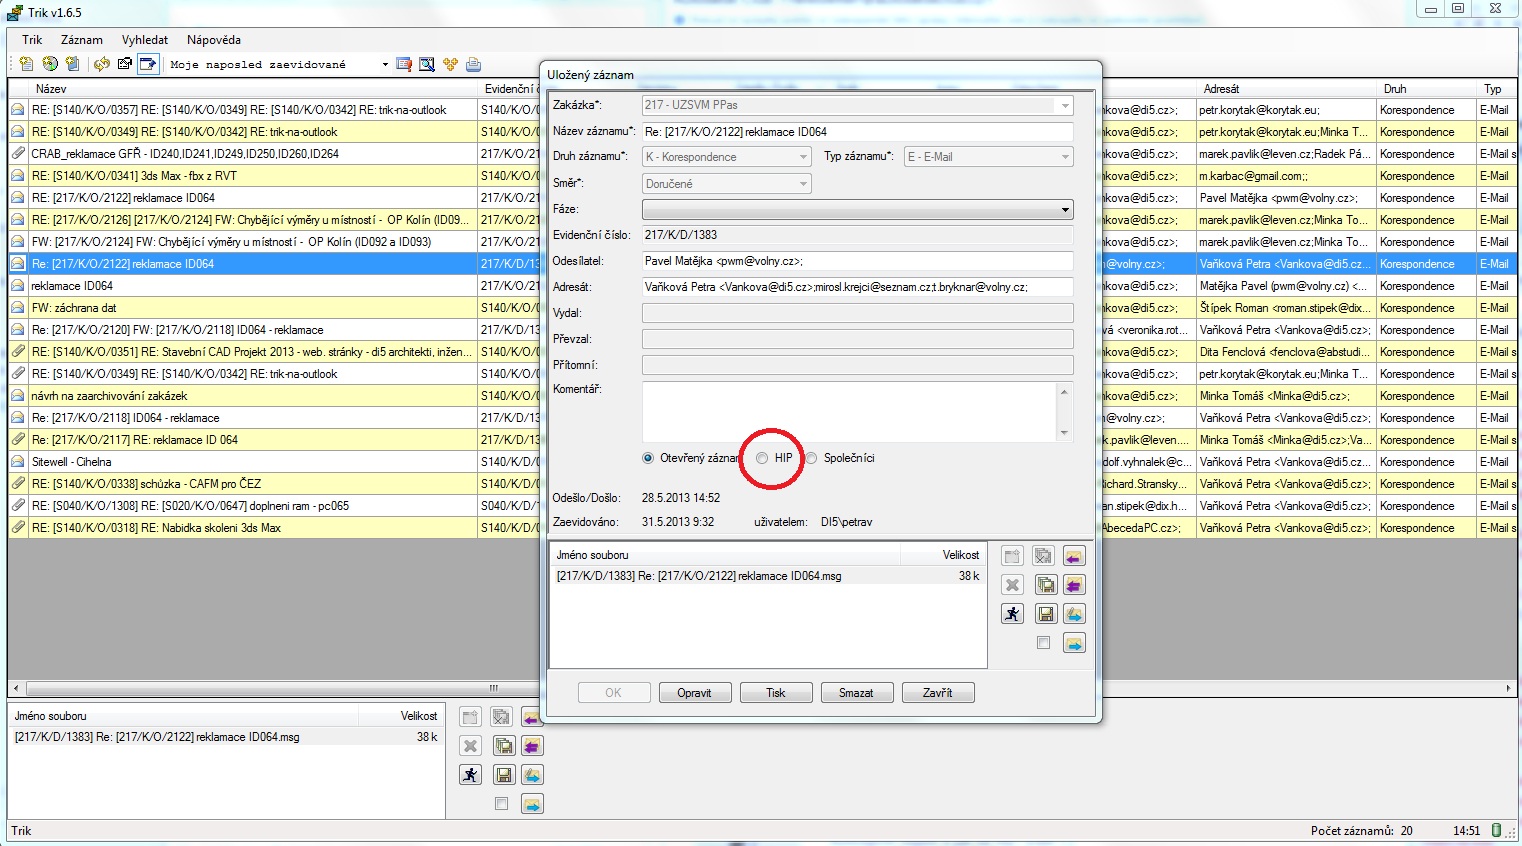The width and height of the screenshot is (1522, 846).
Task: Open the Fáze dropdown
Action: point(1065,210)
